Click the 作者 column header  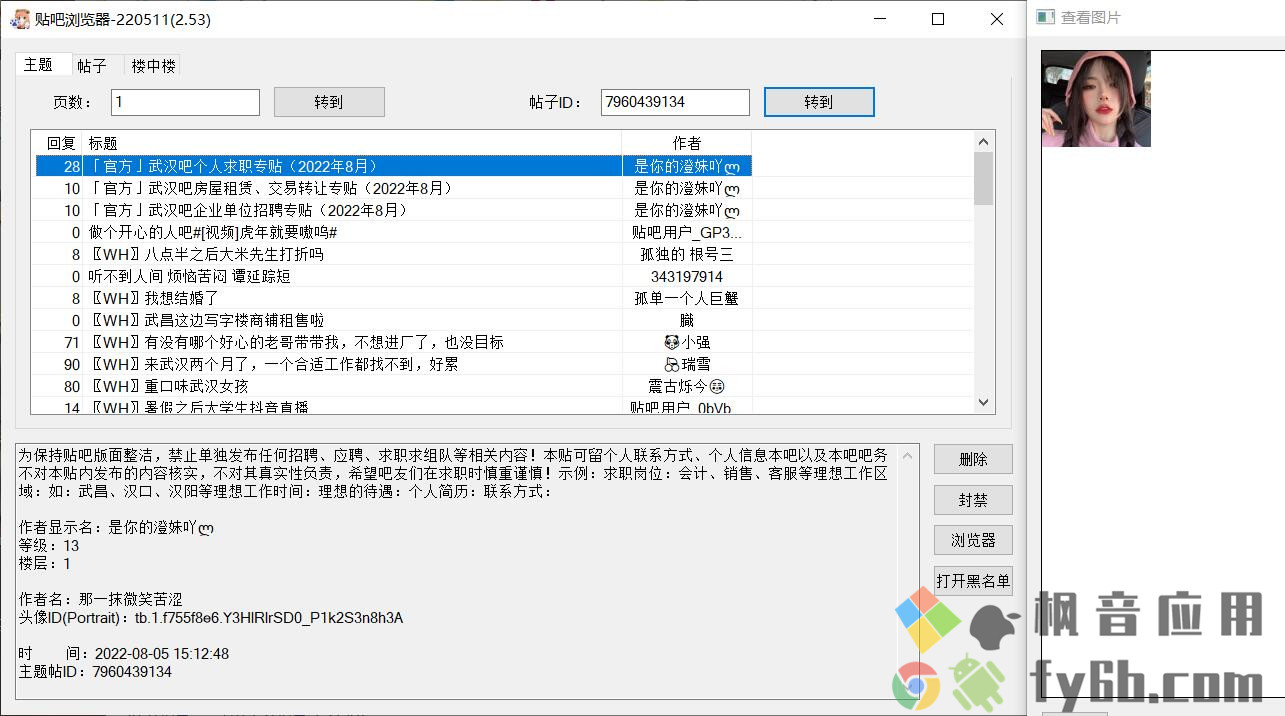[686, 143]
